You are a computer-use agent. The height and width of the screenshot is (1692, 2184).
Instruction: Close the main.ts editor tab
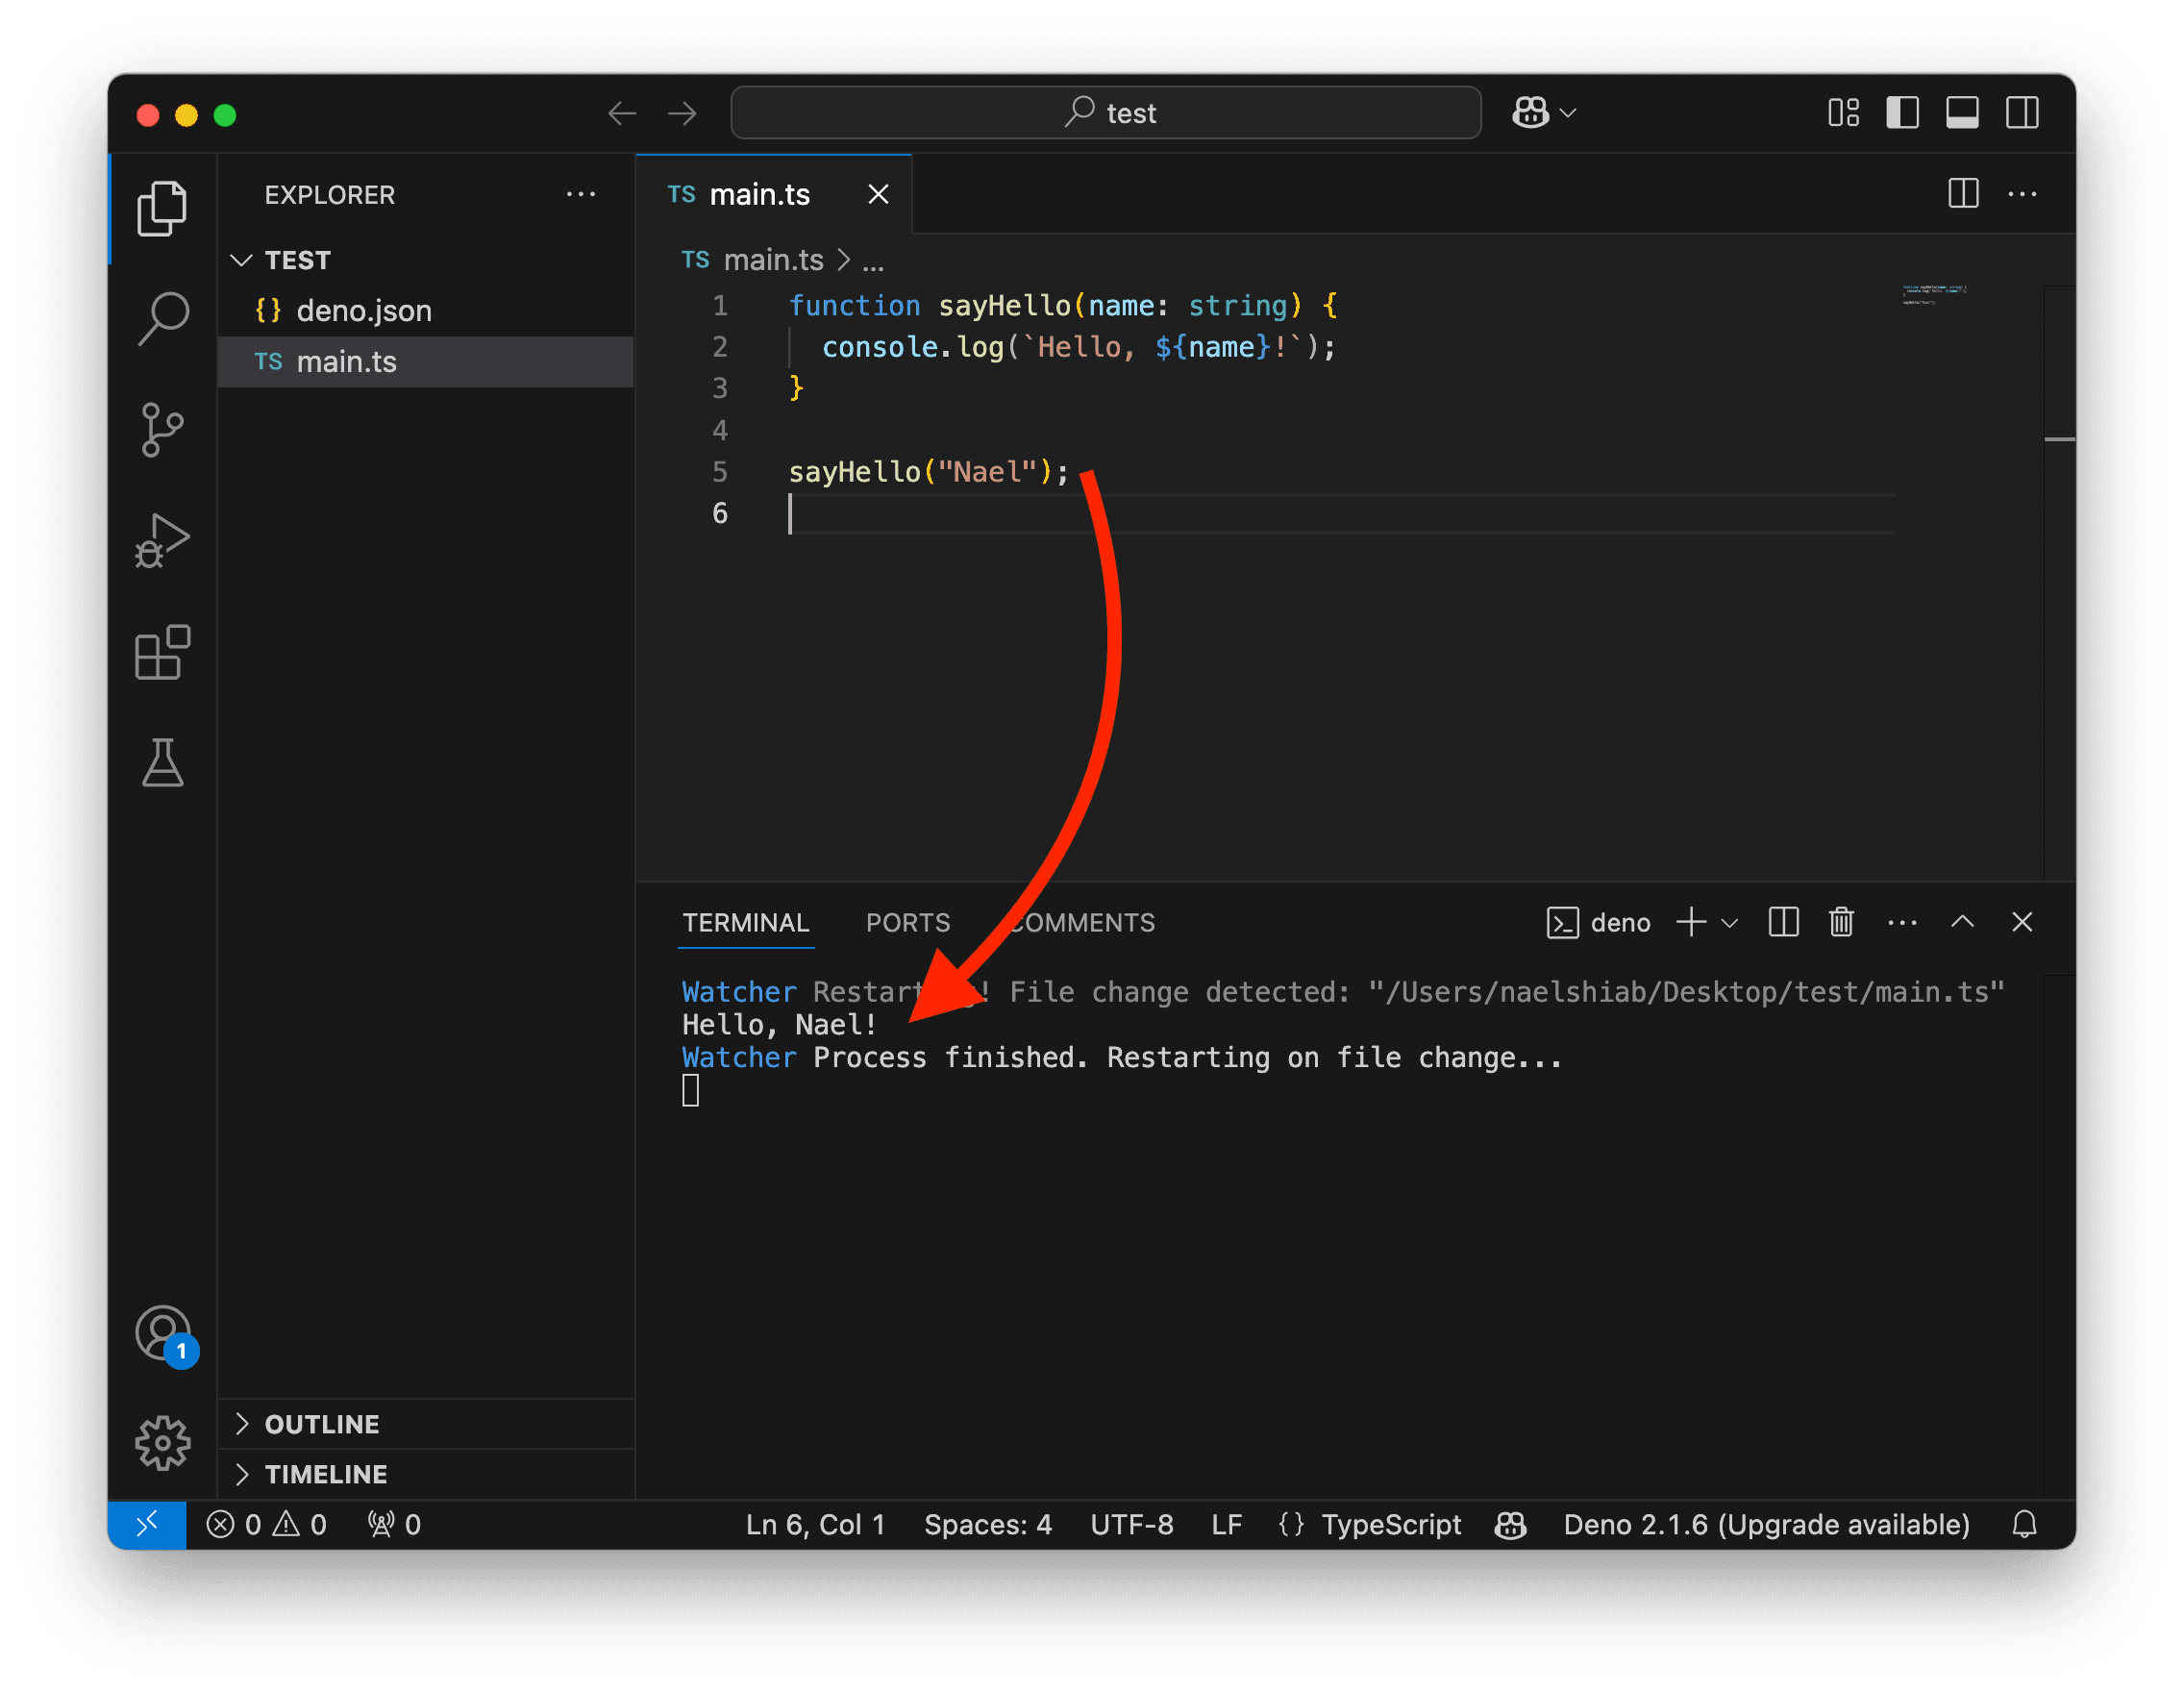click(878, 194)
